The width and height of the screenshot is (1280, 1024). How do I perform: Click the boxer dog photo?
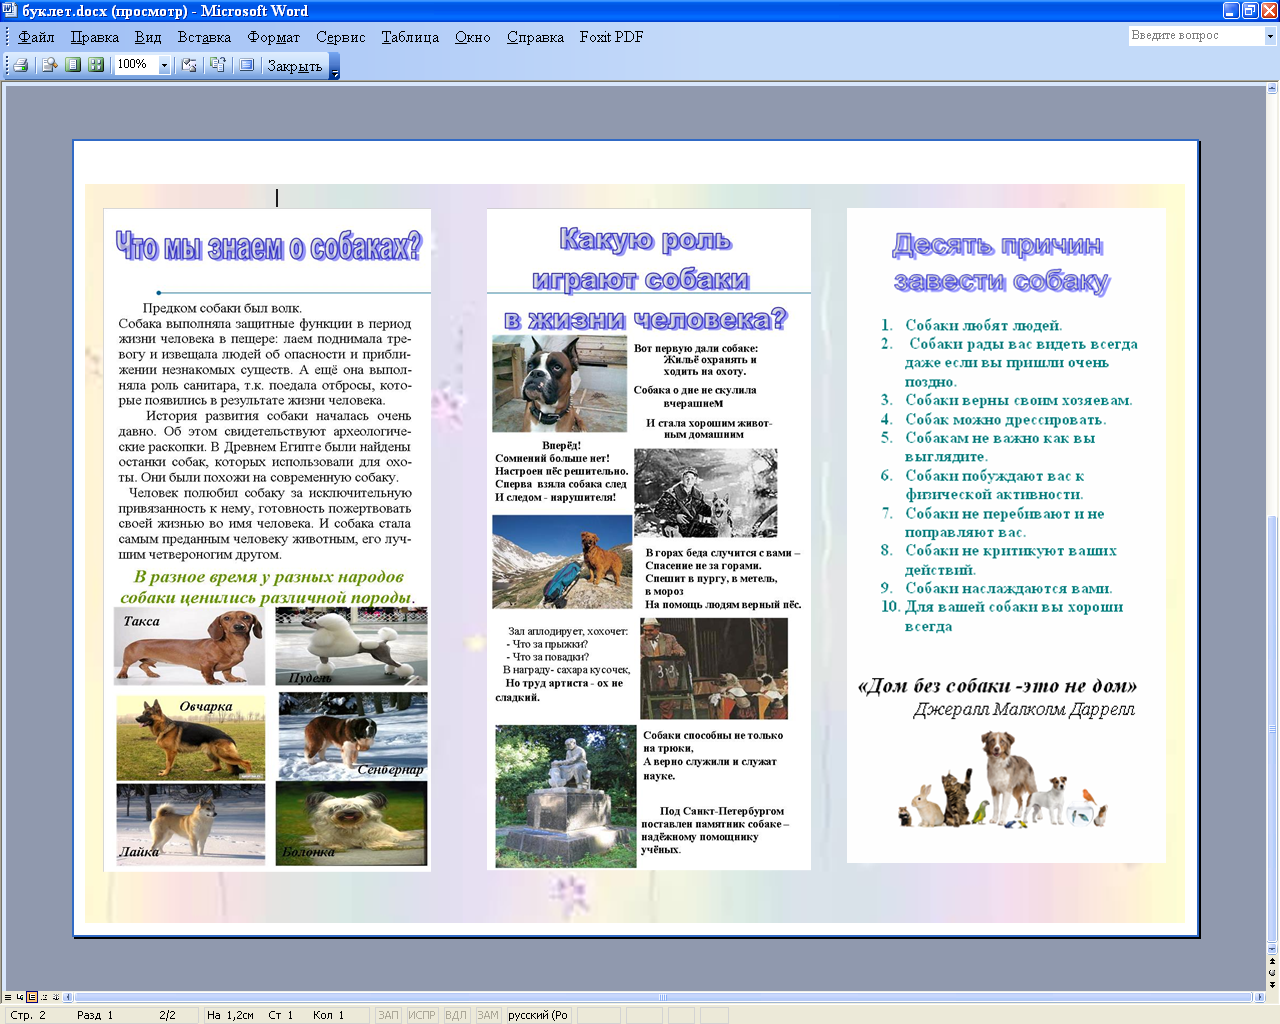click(x=559, y=384)
